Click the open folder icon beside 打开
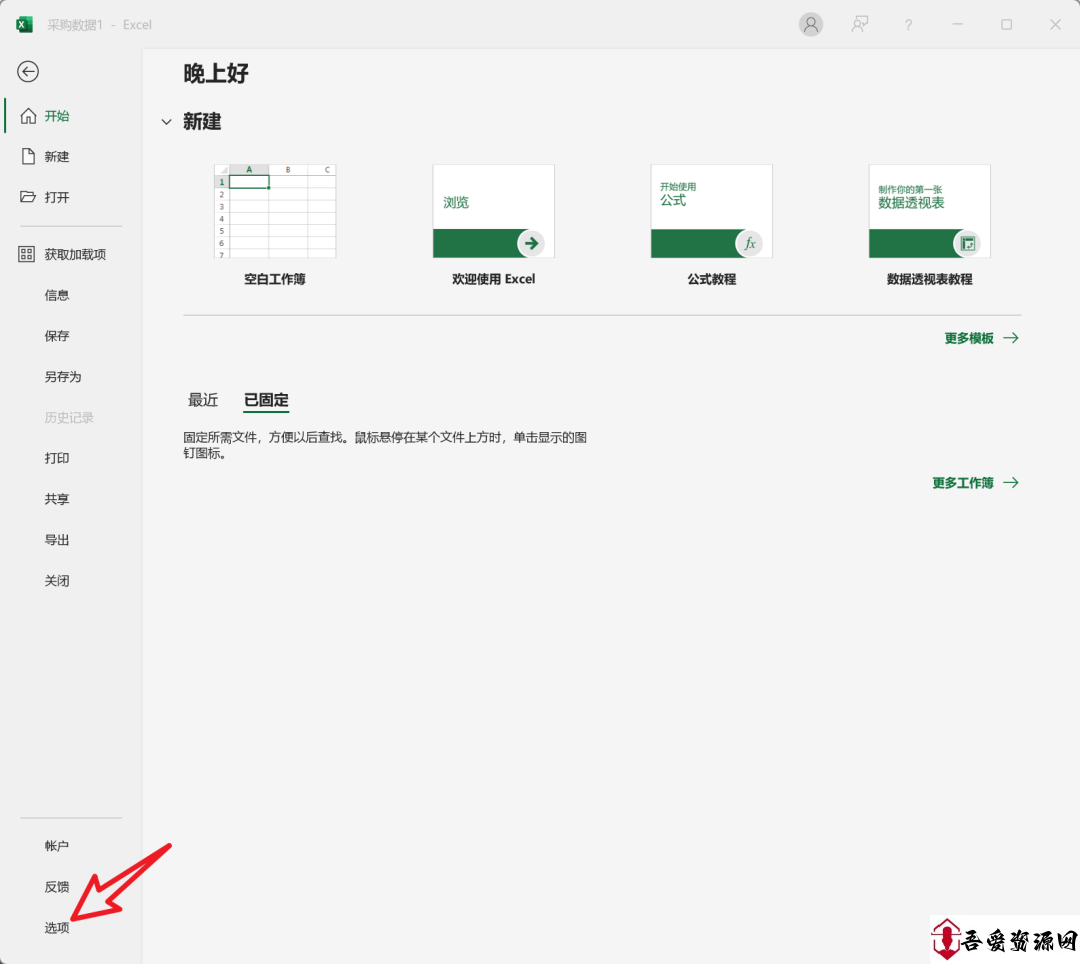Image resolution: width=1080 pixels, height=964 pixels. click(x=28, y=197)
